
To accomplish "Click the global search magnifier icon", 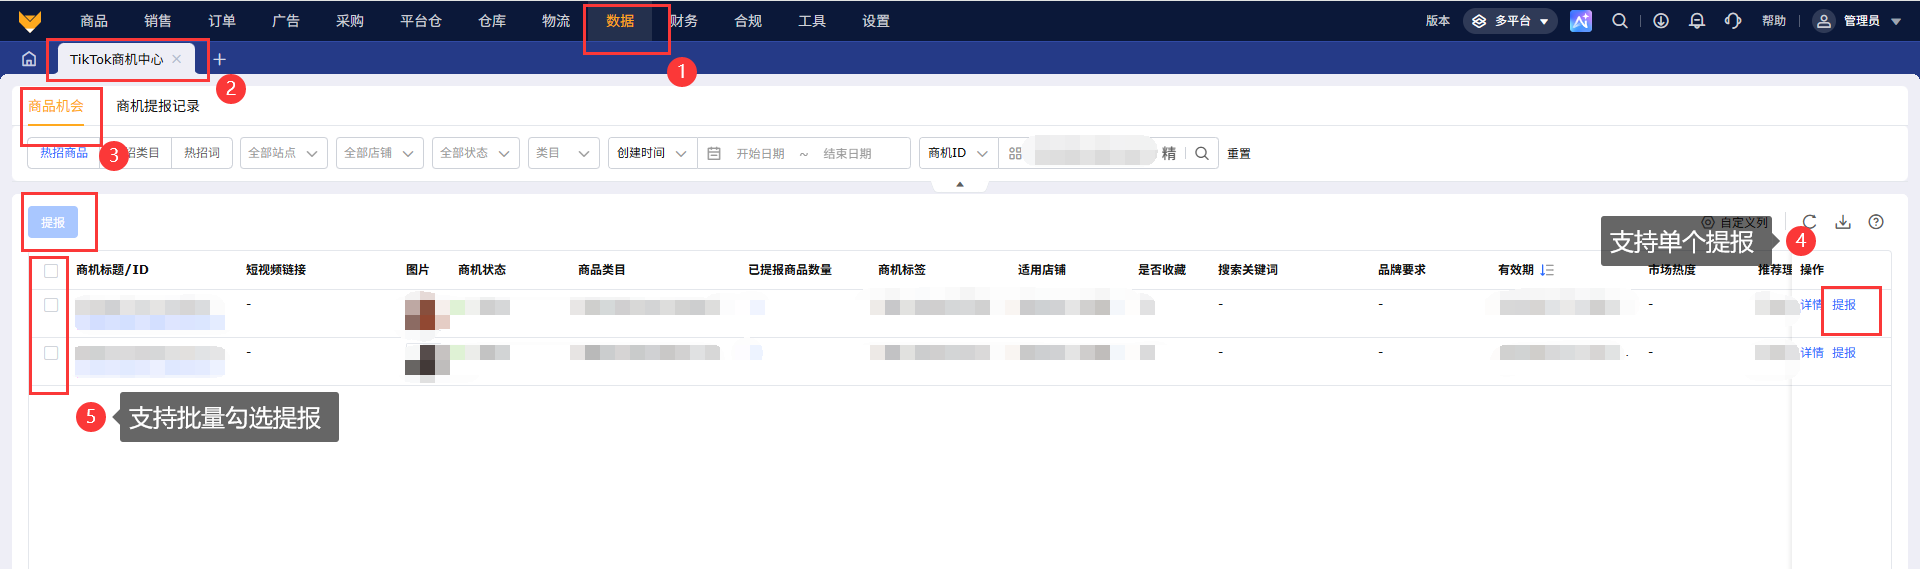I will (x=1620, y=21).
